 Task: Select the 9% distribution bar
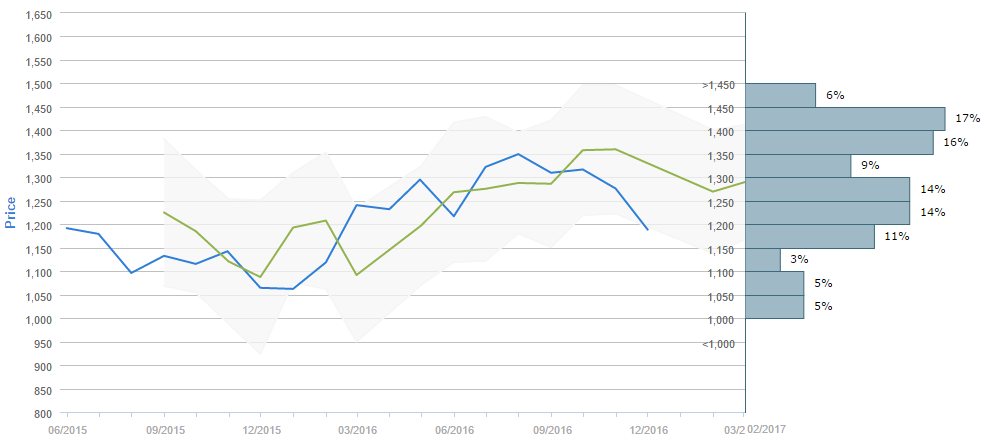coord(798,166)
